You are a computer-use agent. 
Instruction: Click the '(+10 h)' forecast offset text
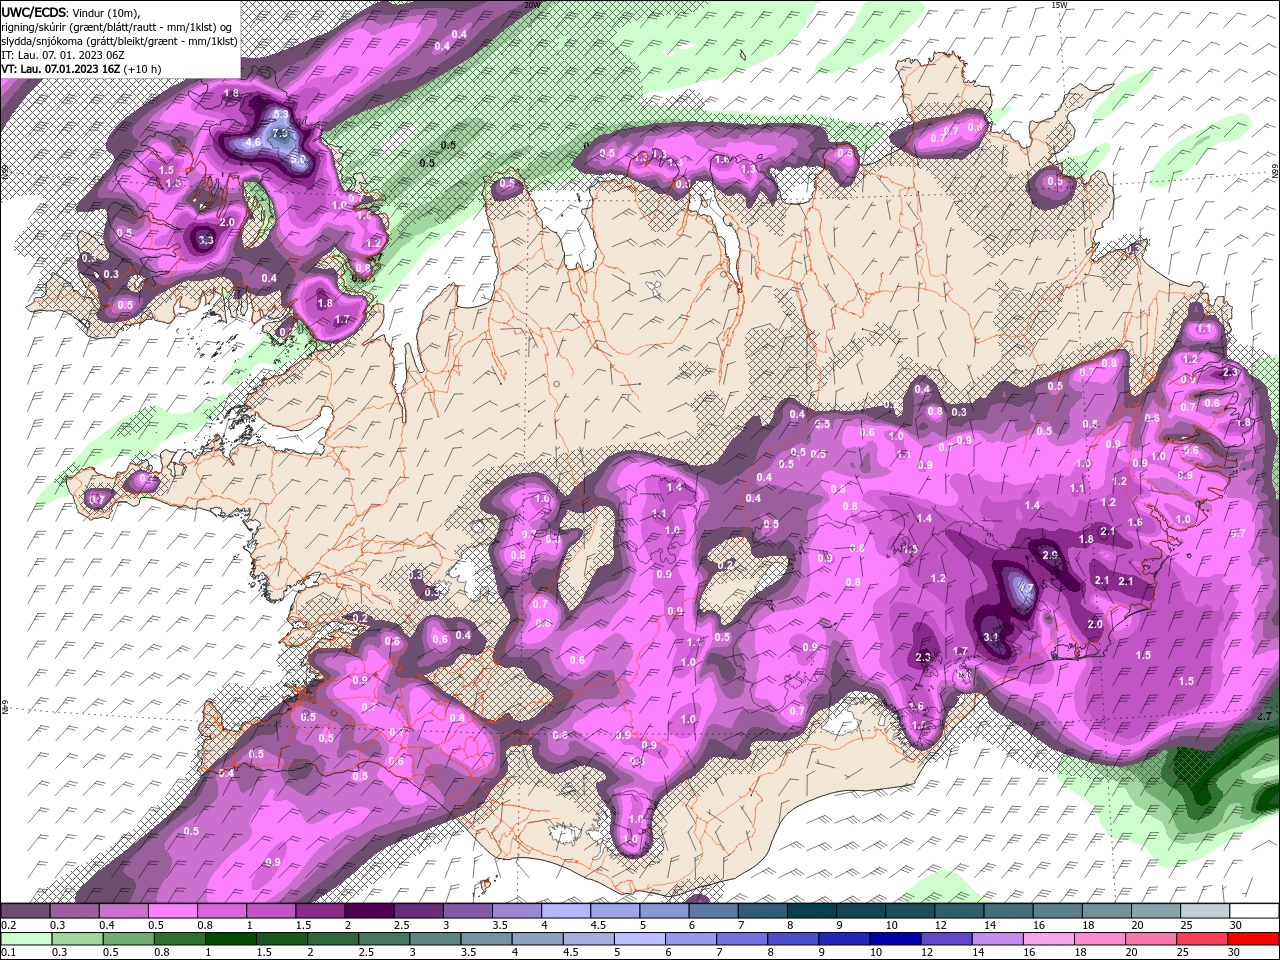(141, 69)
